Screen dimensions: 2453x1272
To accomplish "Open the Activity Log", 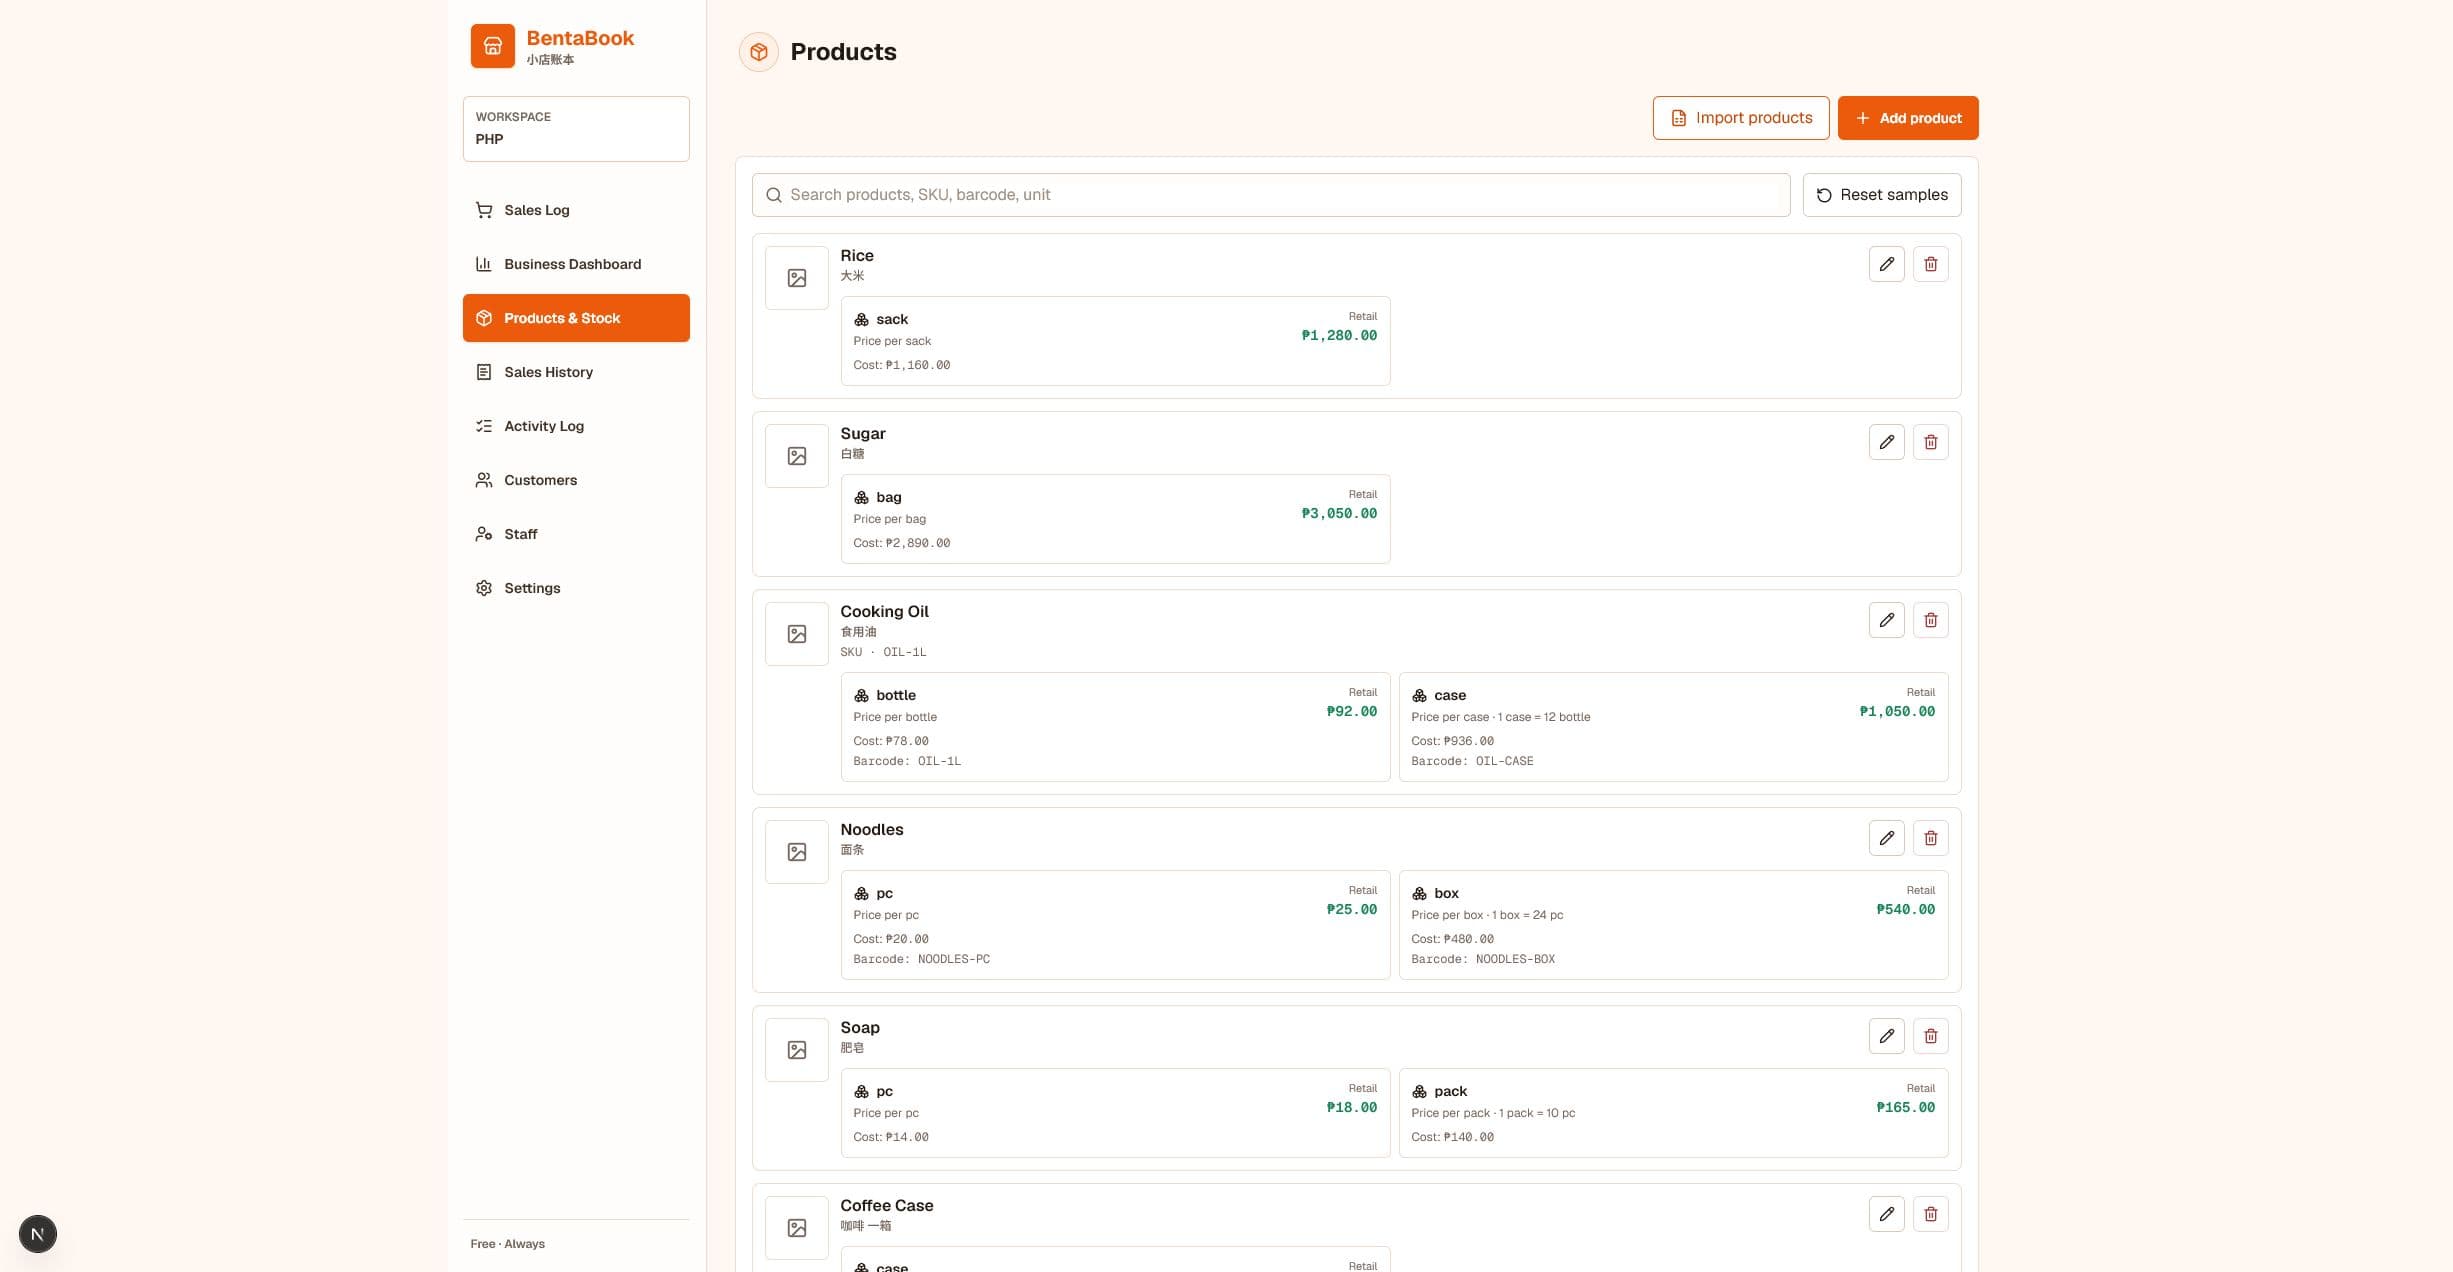I will click(576, 426).
